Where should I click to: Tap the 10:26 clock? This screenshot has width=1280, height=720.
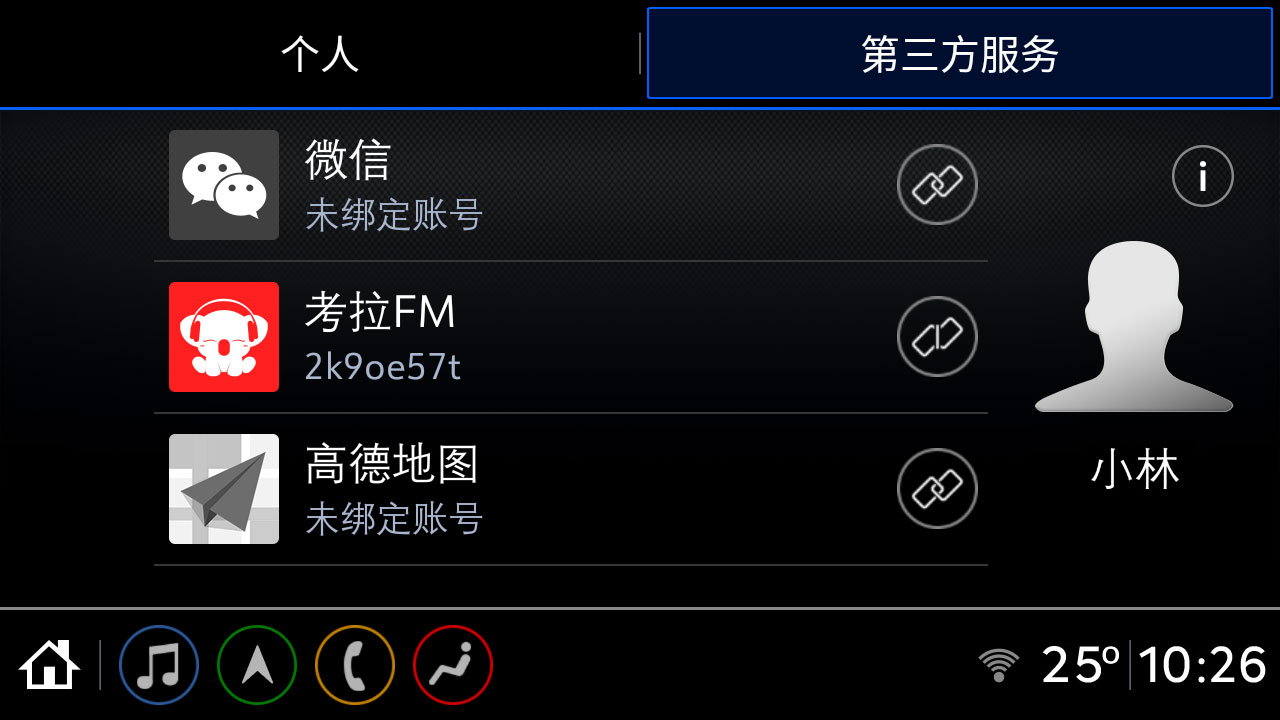click(1203, 665)
